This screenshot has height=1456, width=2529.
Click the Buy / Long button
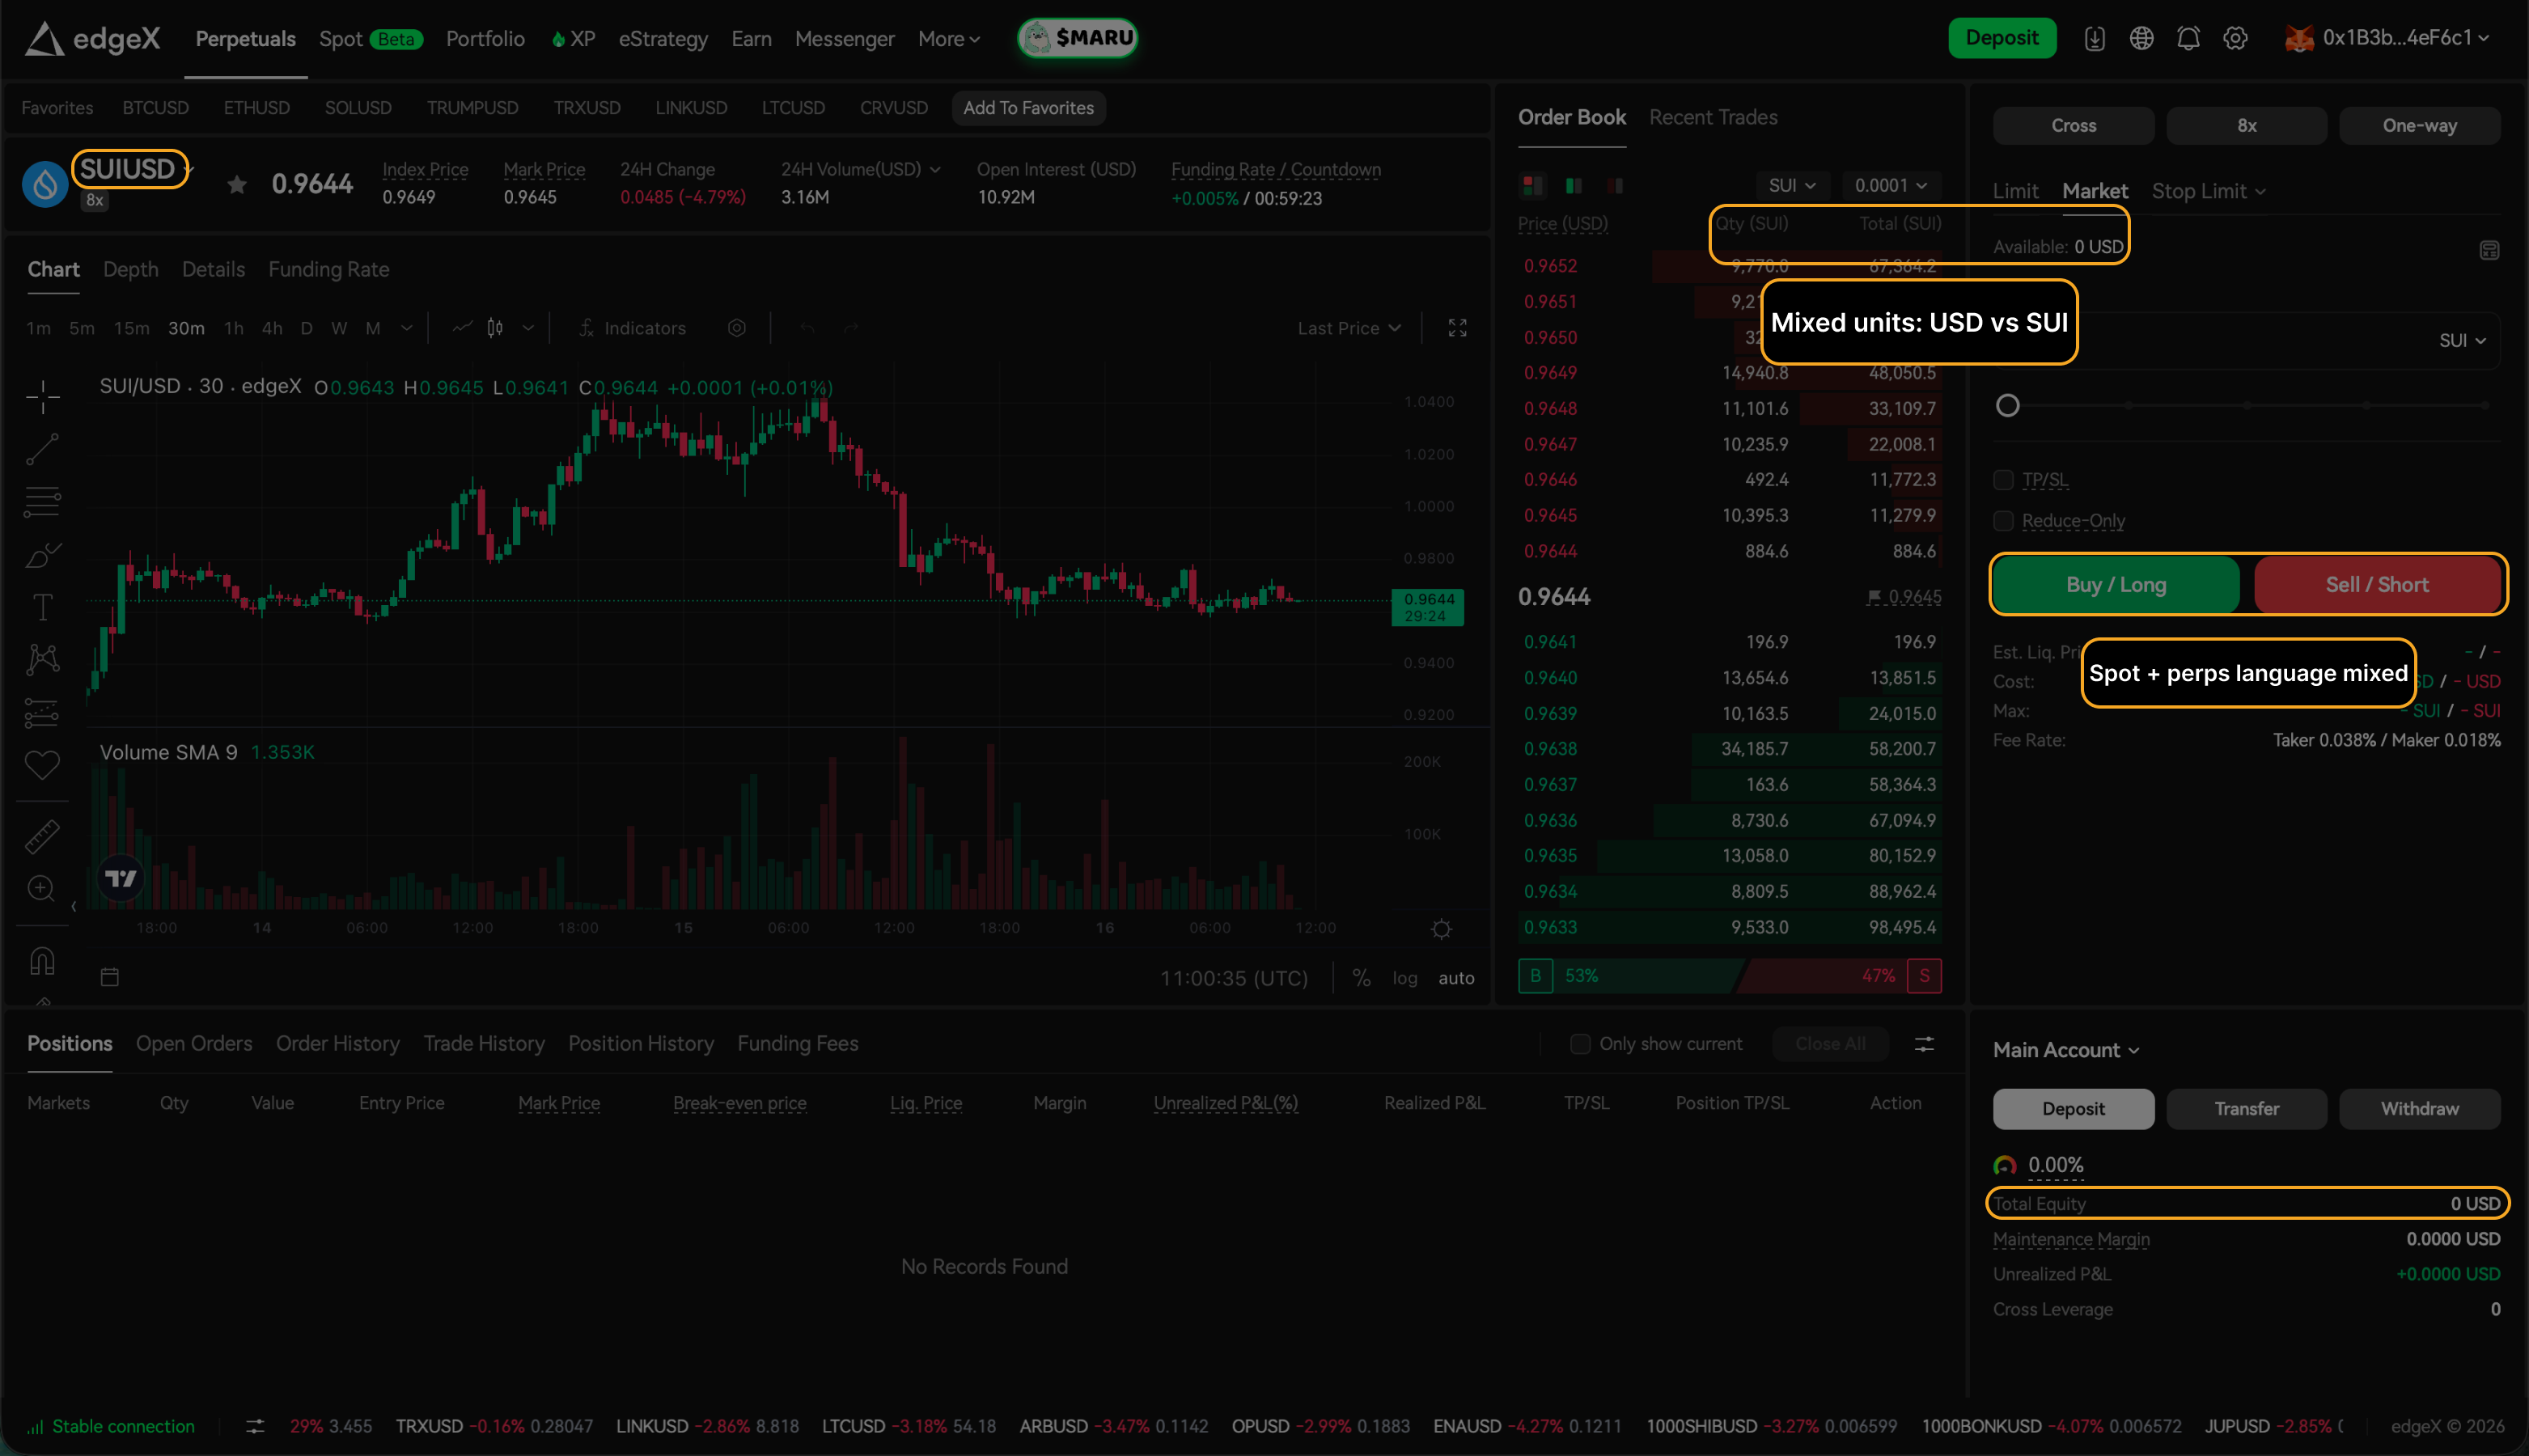pyautogui.click(x=2116, y=585)
